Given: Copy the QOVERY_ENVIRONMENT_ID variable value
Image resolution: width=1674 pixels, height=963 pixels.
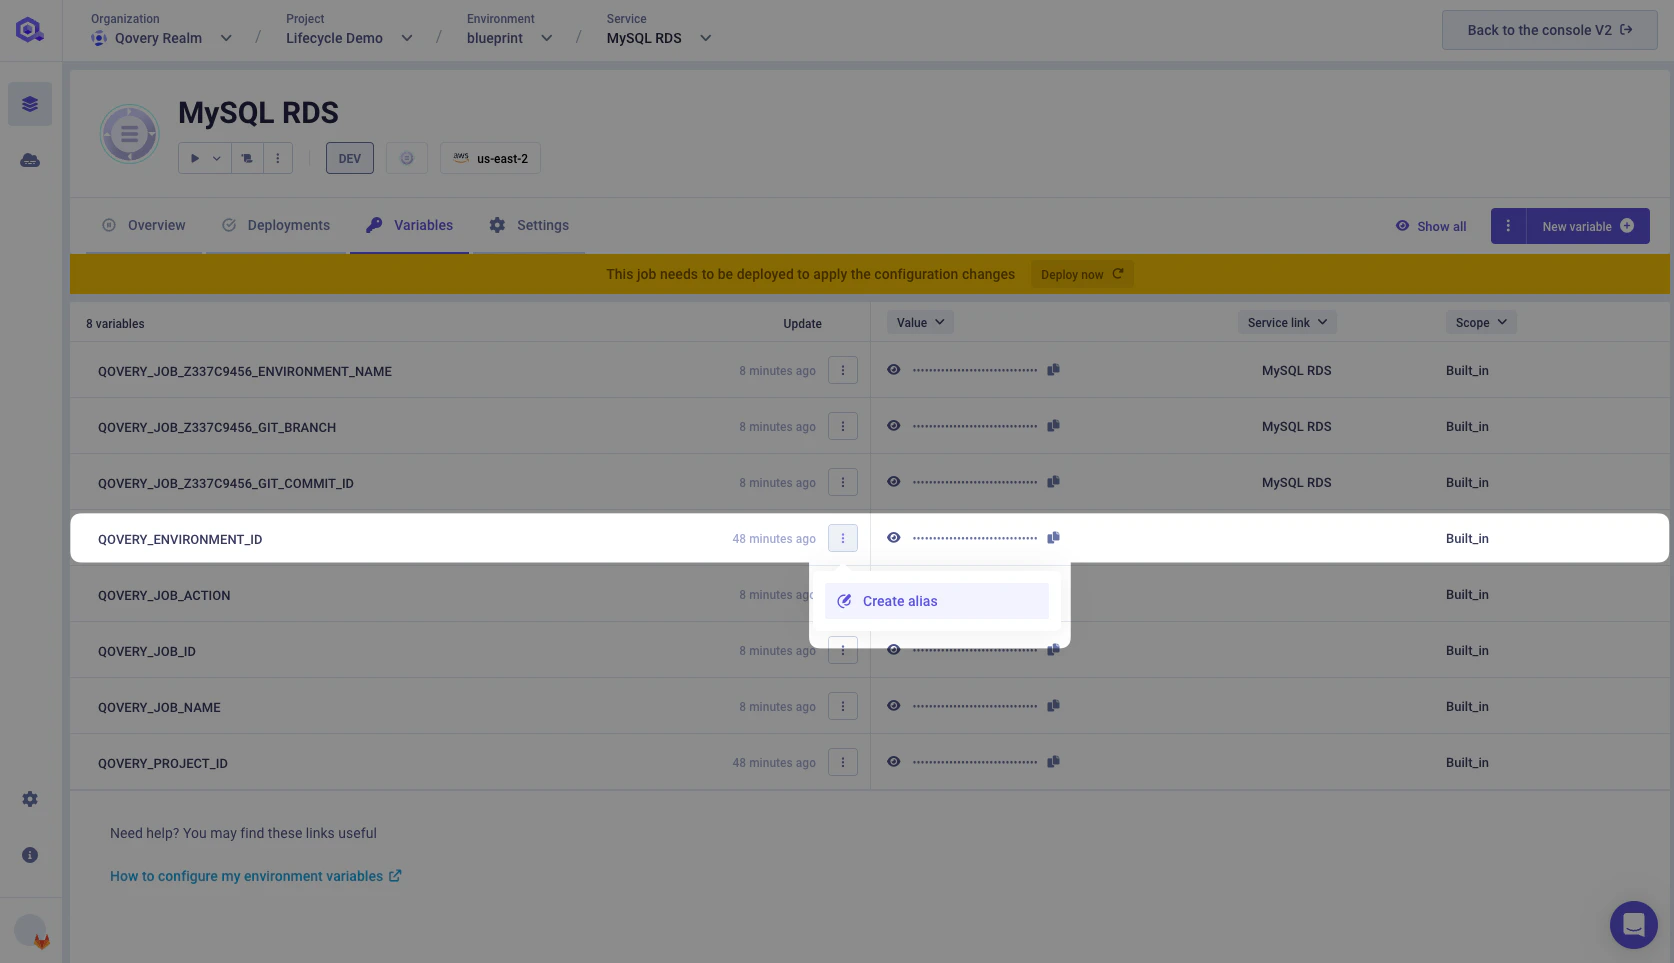Looking at the screenshot, I should point(1053,538).
